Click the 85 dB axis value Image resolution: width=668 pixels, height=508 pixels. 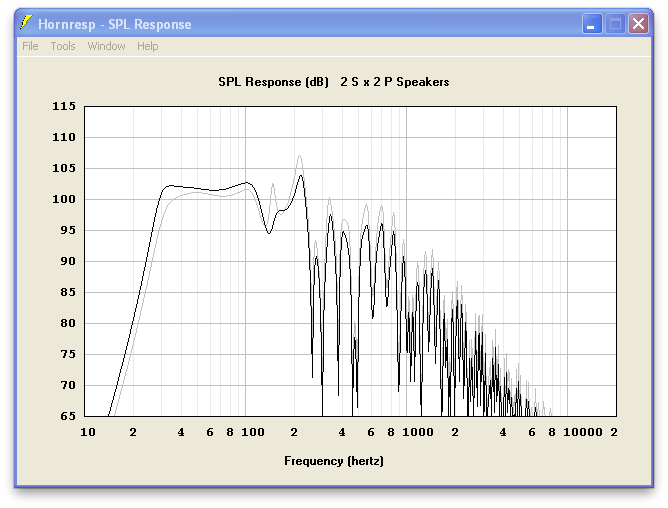(68, 292)
